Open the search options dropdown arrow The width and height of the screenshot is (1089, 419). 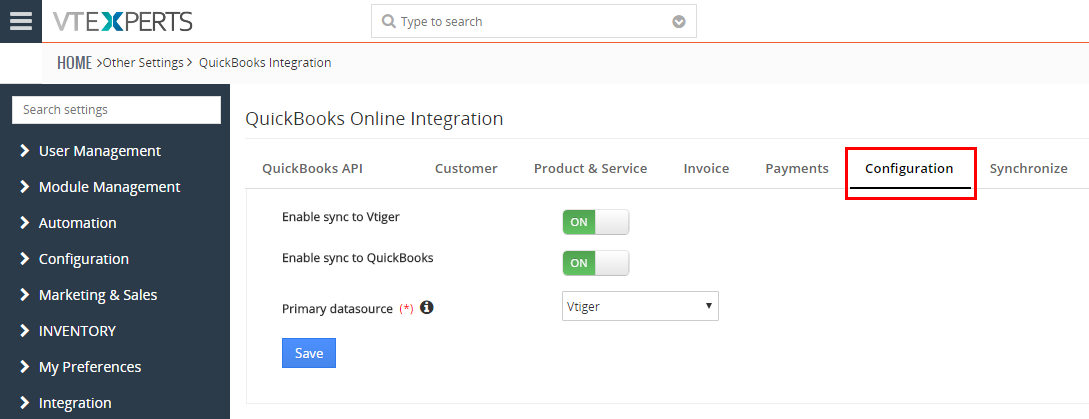679,22
